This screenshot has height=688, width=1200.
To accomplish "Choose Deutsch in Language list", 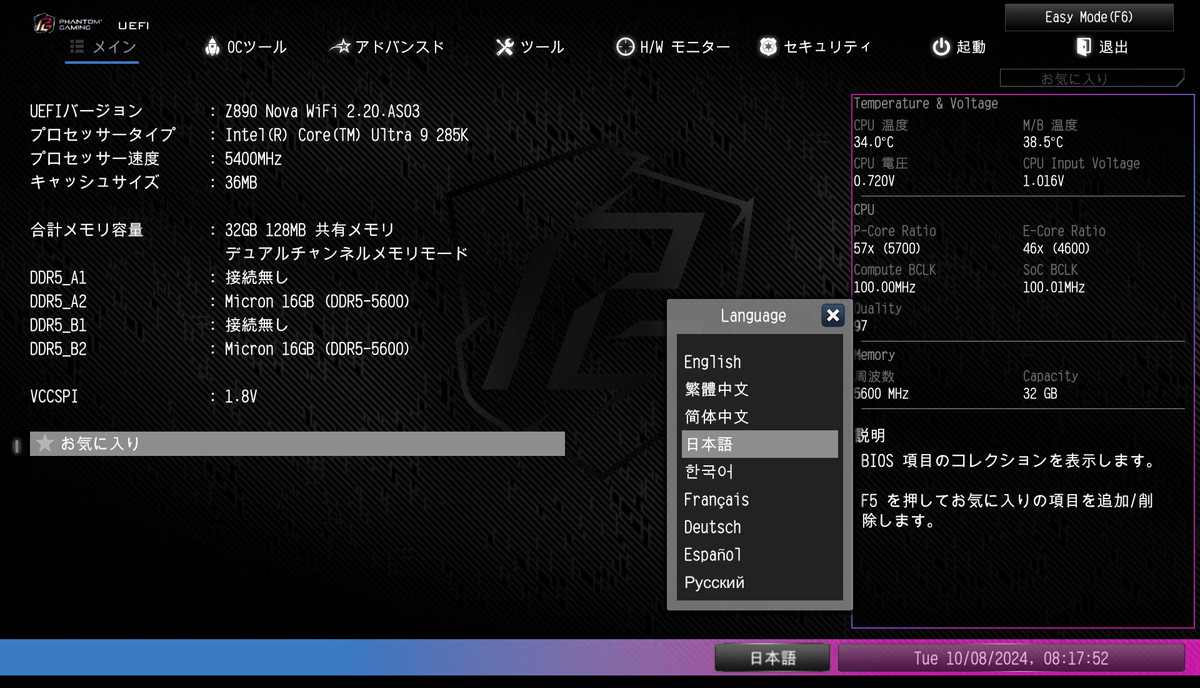I will pyautogui.click(x=759, y=527).
